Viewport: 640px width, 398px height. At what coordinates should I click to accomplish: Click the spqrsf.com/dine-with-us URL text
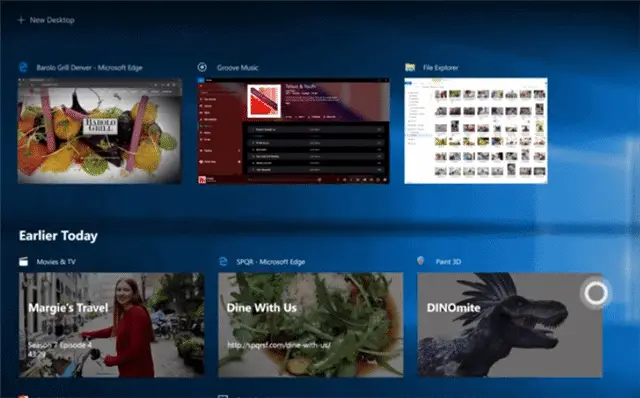tap(279, 345)
